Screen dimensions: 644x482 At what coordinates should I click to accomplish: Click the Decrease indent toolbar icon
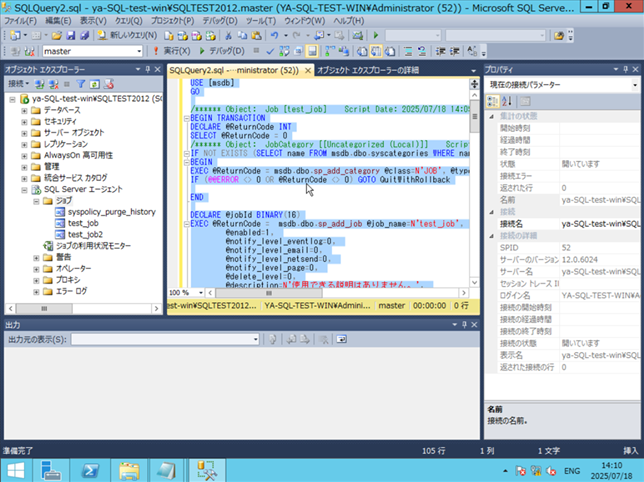tap(440, 51)
